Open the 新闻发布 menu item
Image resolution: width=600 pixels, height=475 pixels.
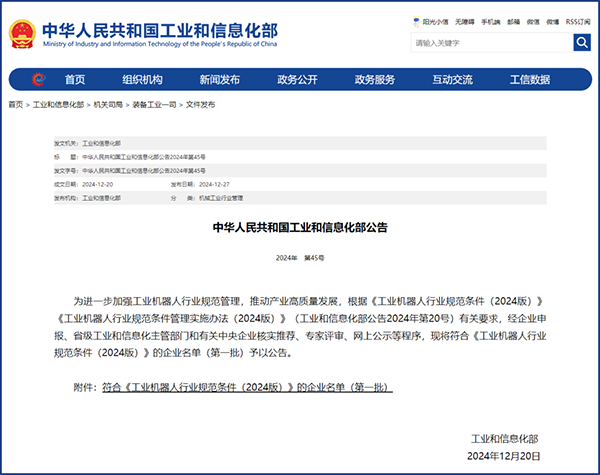click(219, 80)
